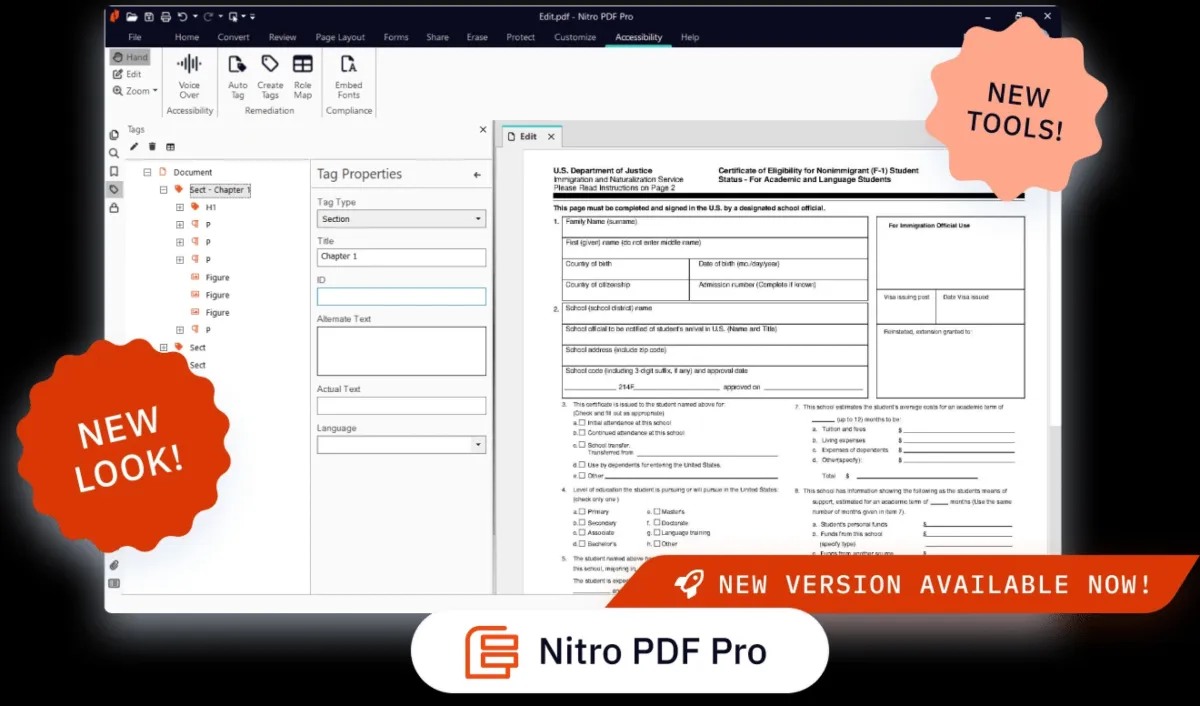Collapse the Sect - Chapter 1 tree node
This screenshot has width=1200, height=706.
pyautogui.click(x=163, y=189)
